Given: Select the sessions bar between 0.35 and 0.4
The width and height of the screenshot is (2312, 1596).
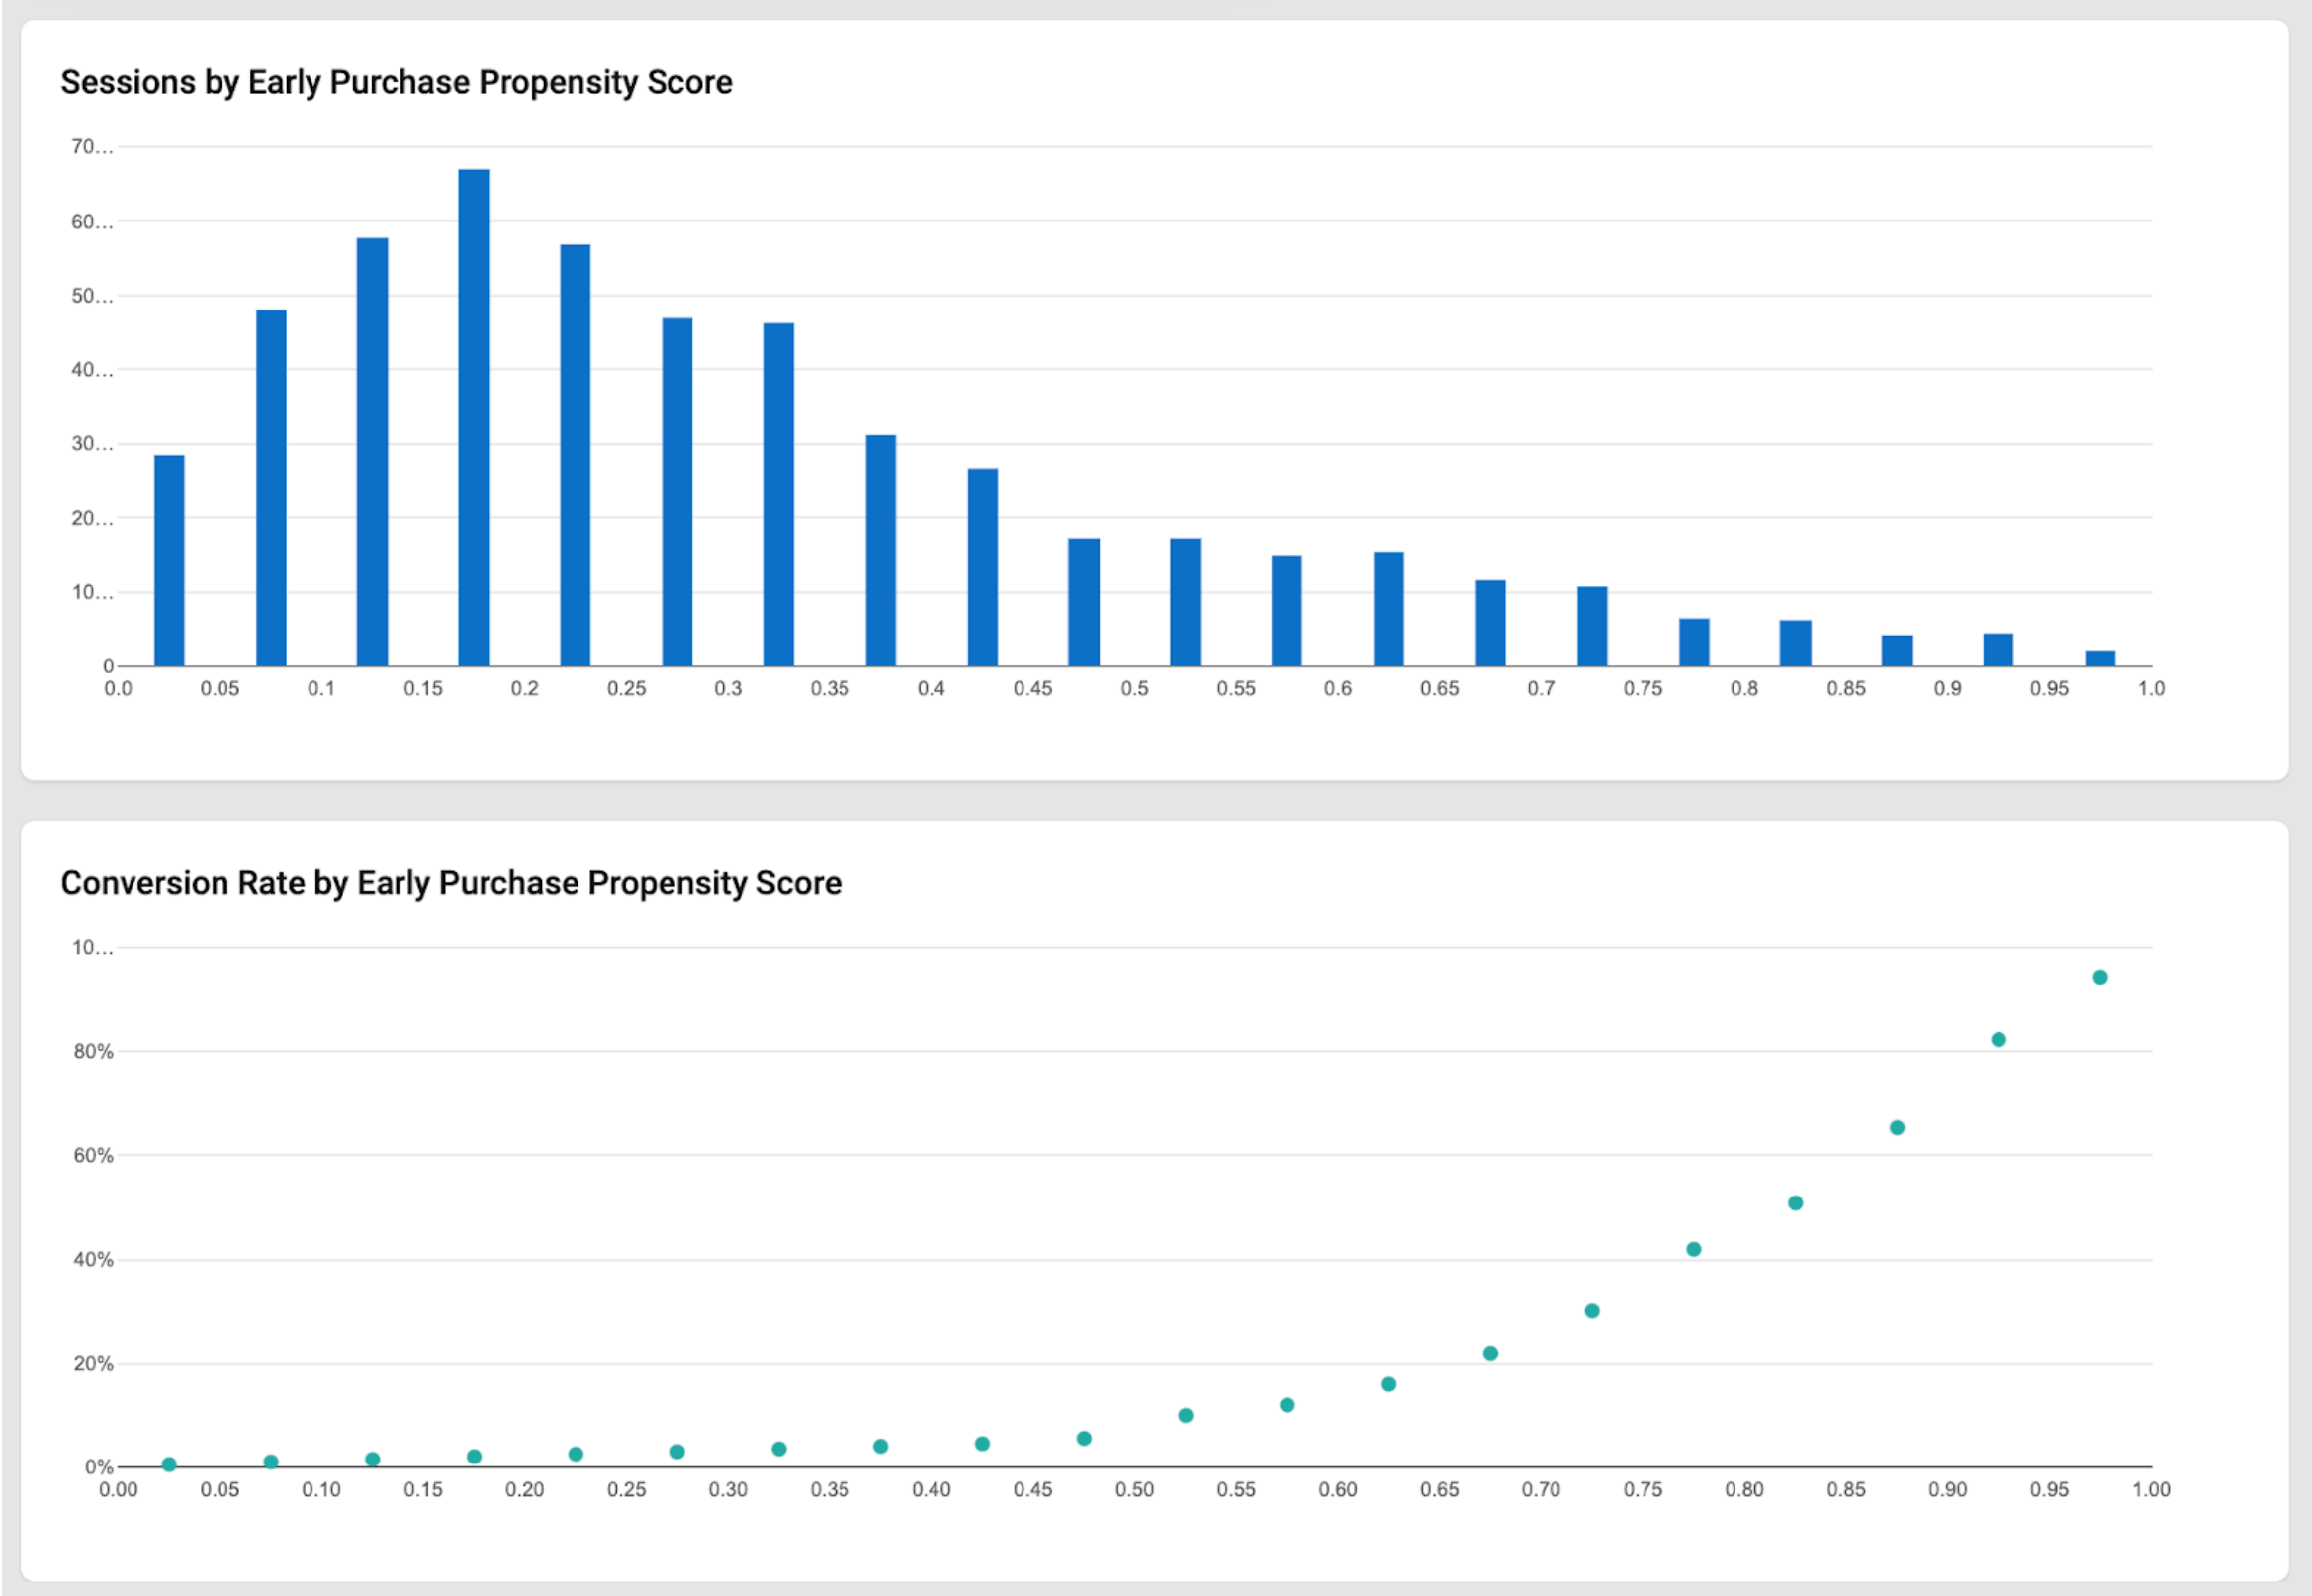Looking at the screenshot, I should coord(881,551).
